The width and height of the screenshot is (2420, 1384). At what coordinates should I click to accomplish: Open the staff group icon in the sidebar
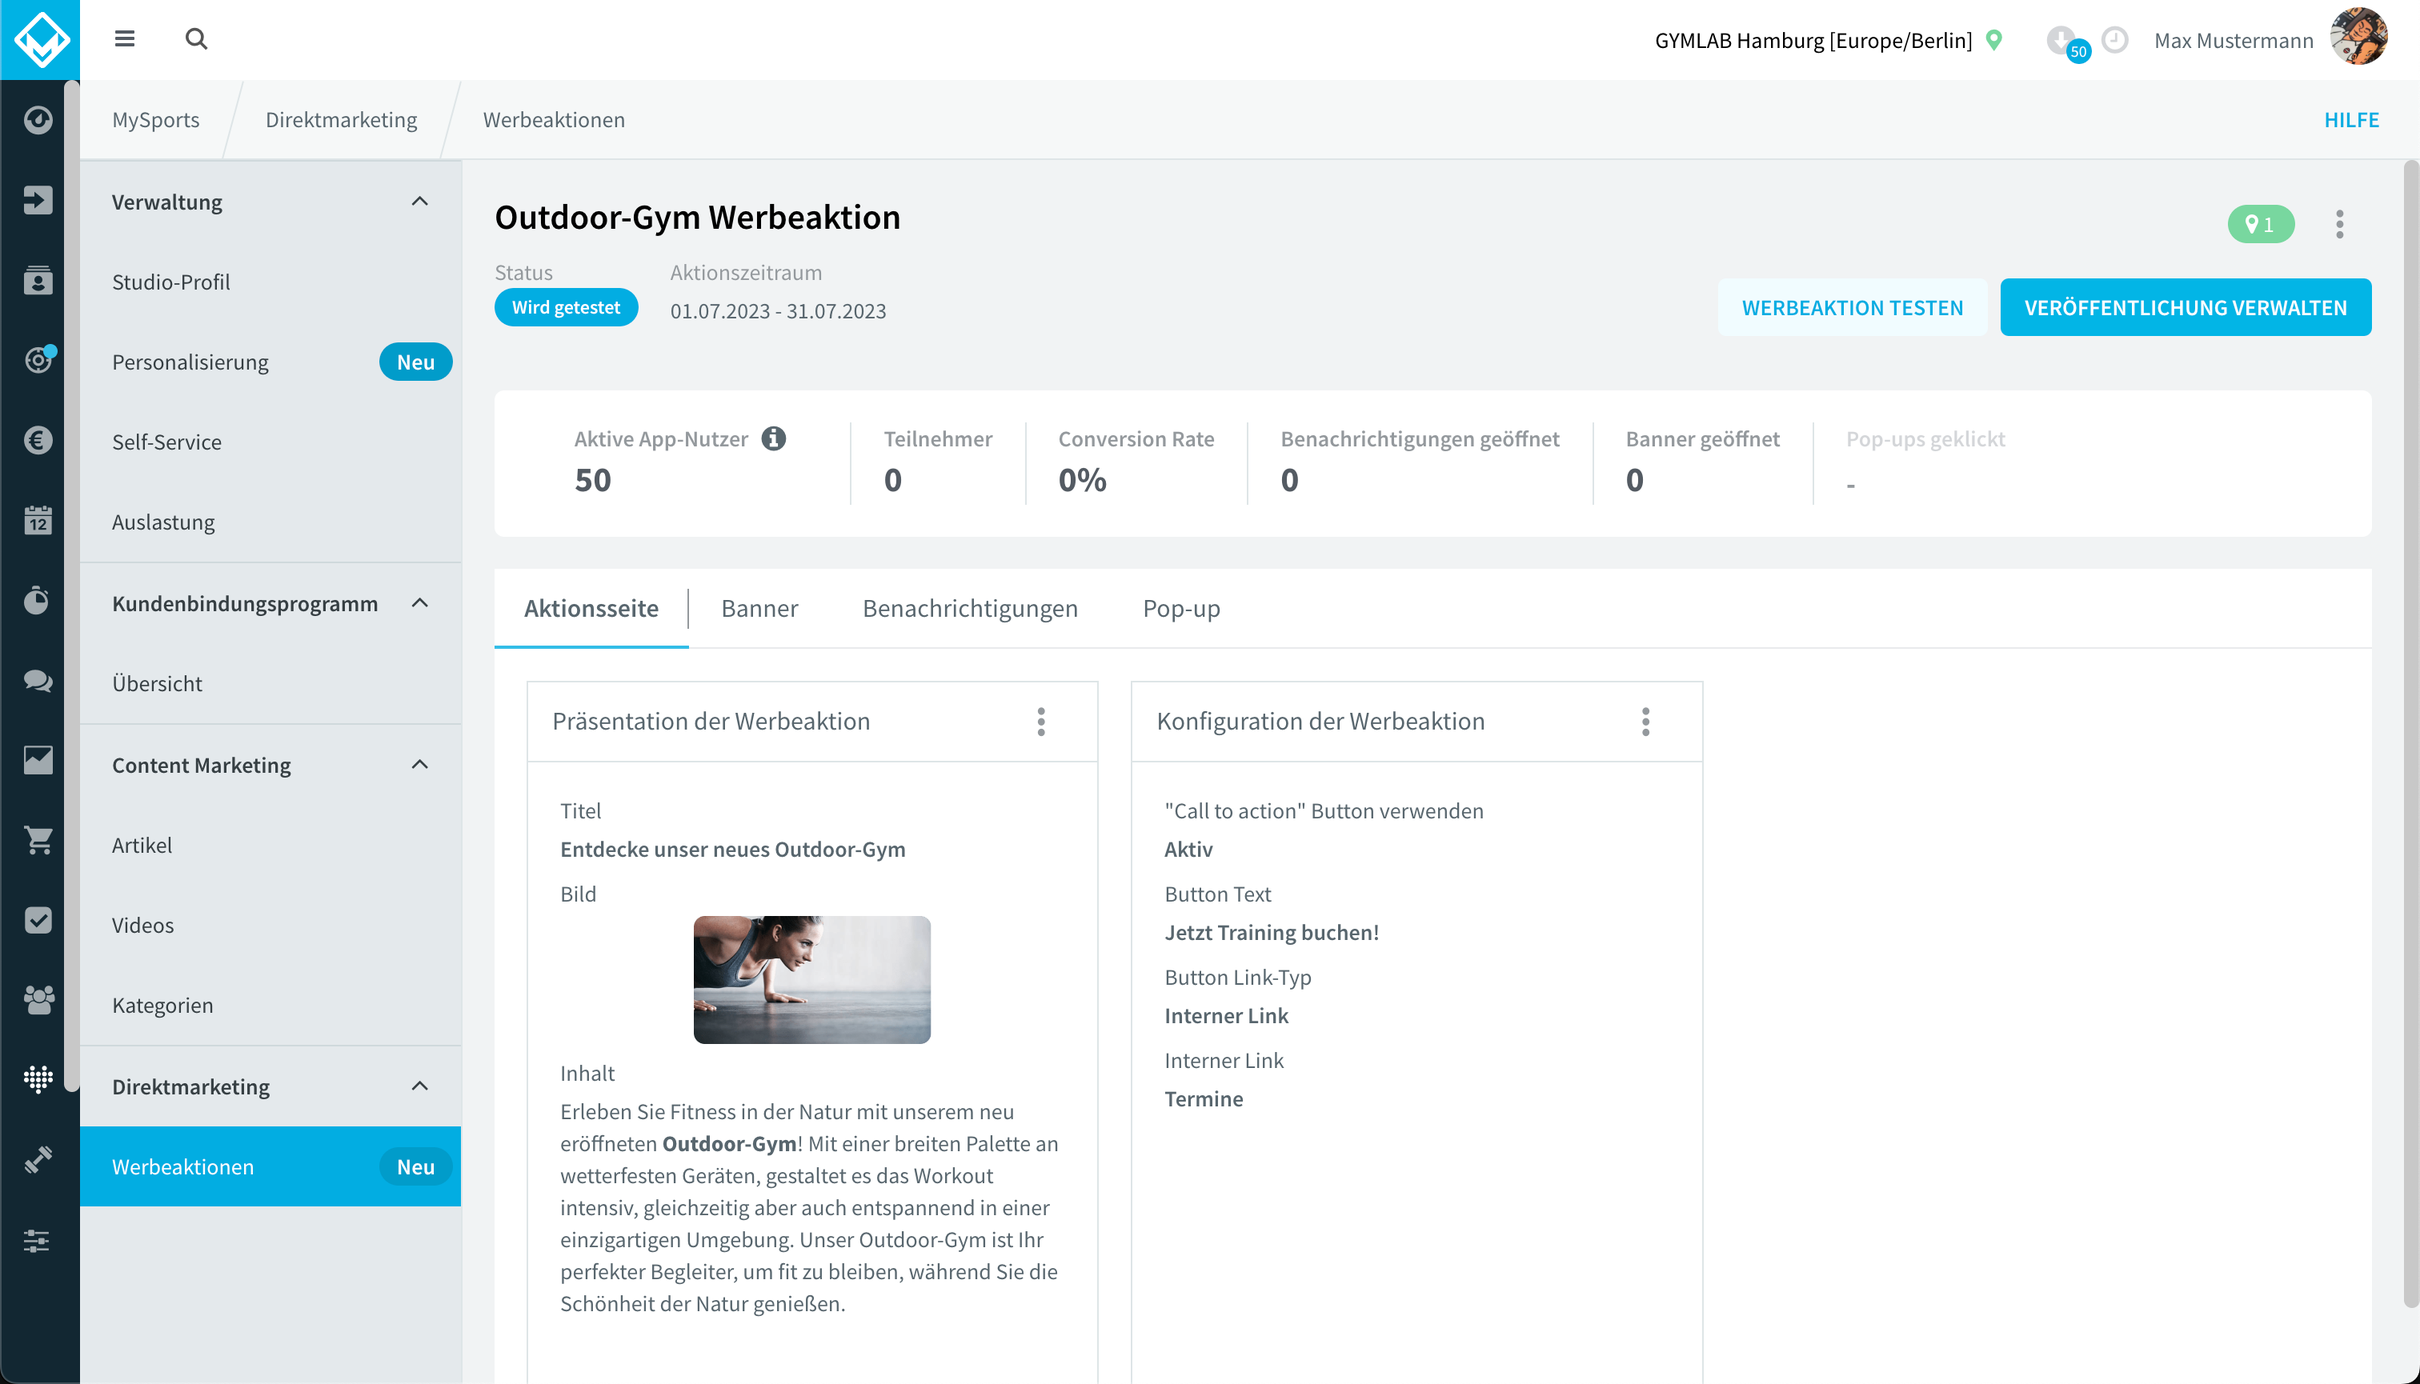point(38,1000)
